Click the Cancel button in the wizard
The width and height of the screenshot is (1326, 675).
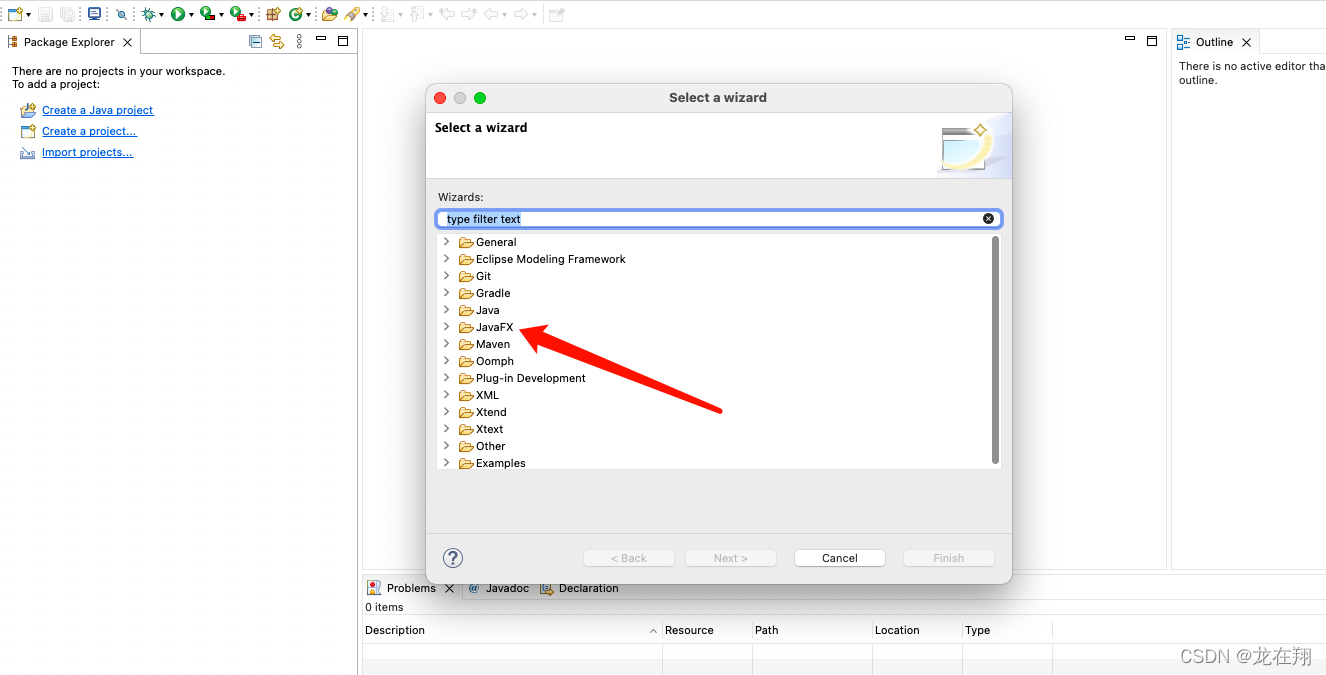[x=839, y=557]
